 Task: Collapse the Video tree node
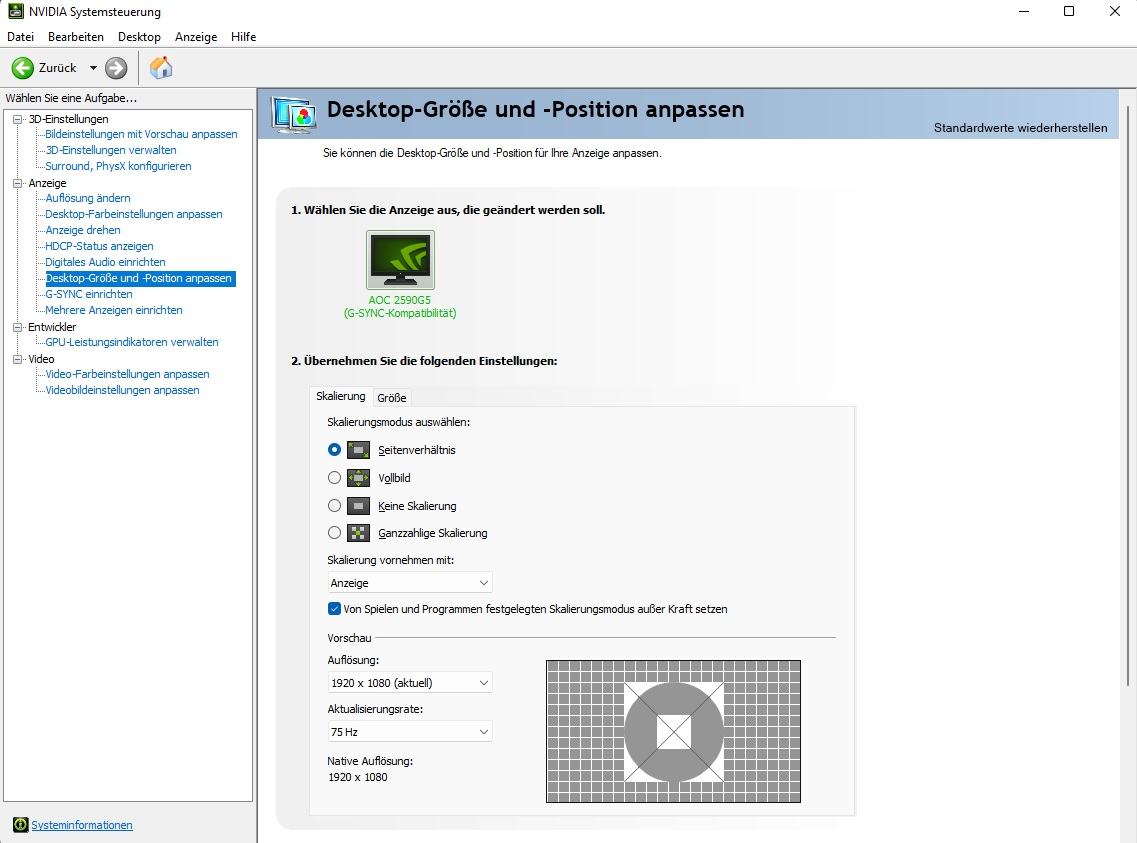[x=17, y=359]
